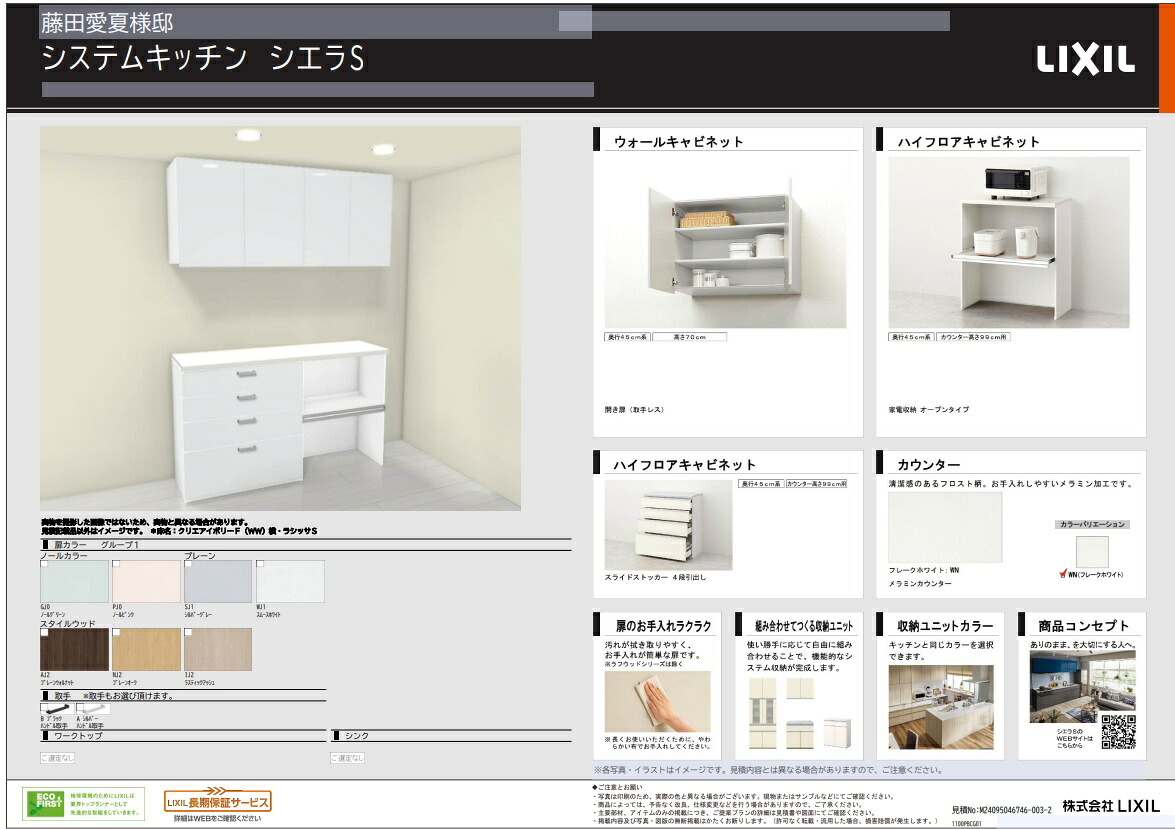Click the 商品コンセプト heading
Screen dimensions: 1175x829
click(1084, 626)
